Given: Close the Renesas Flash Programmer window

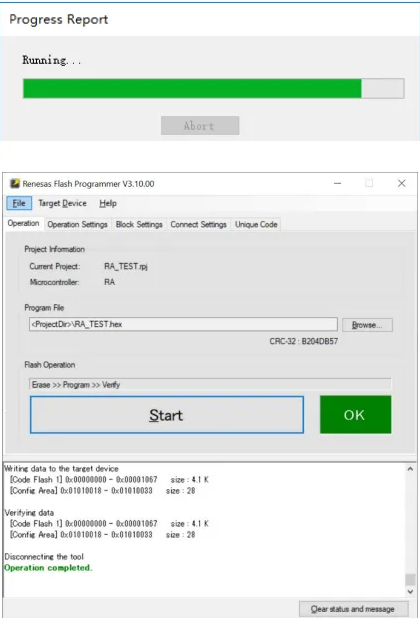Looking at the screenshot, I should pos(401,183).
